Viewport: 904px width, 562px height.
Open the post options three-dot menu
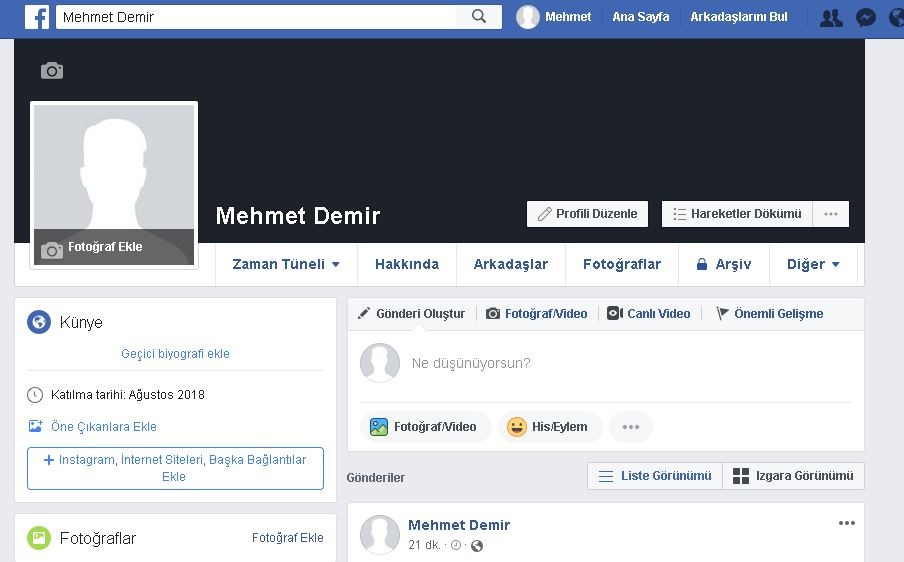846,523
